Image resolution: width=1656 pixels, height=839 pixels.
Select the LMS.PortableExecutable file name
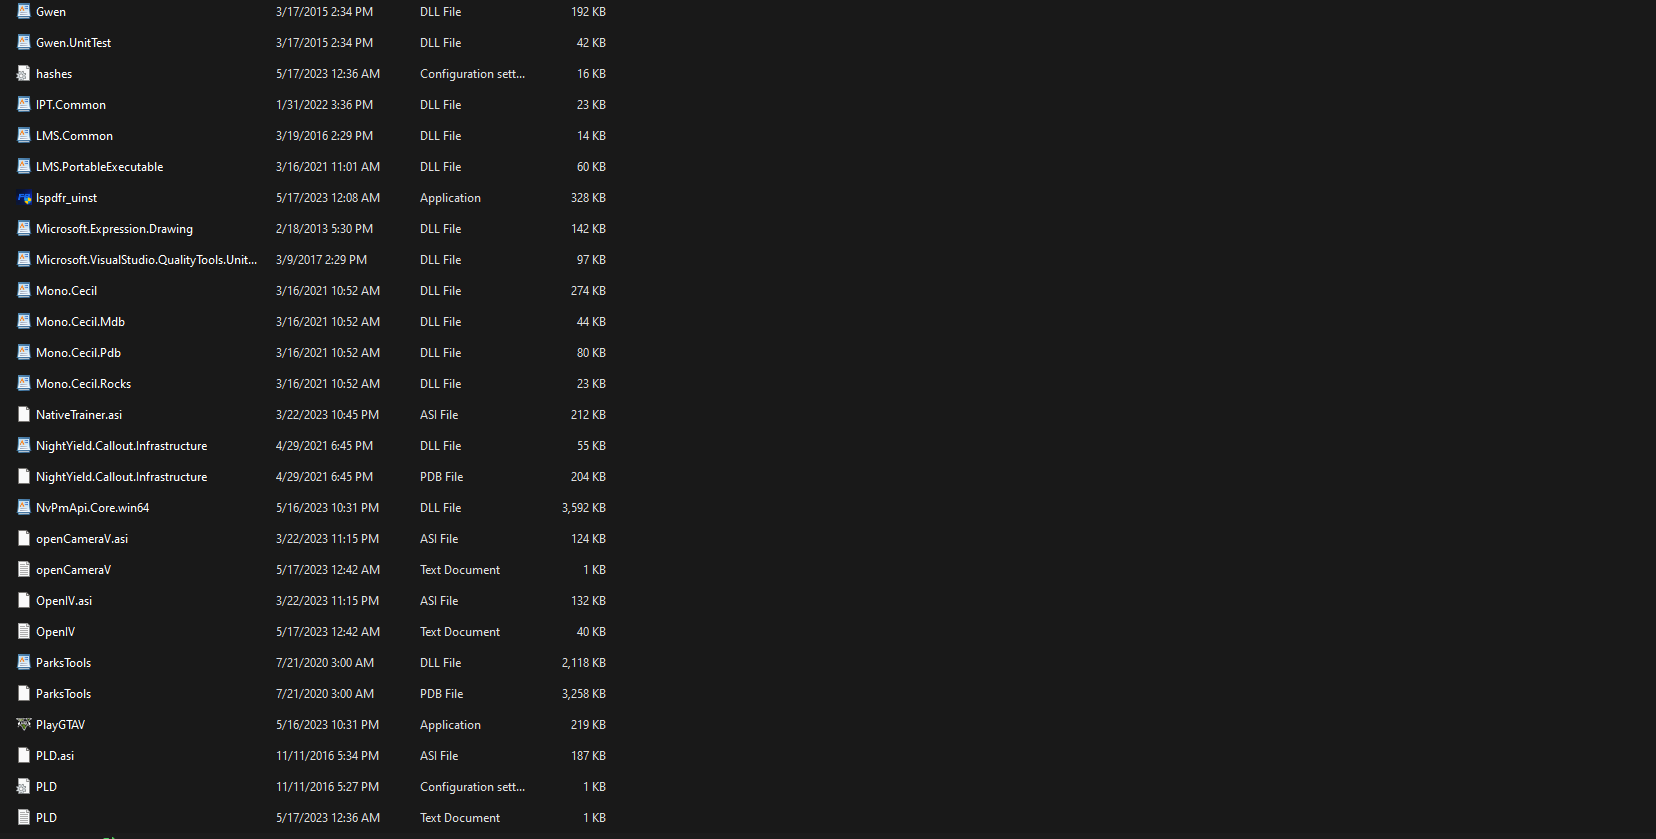point(99,167)
